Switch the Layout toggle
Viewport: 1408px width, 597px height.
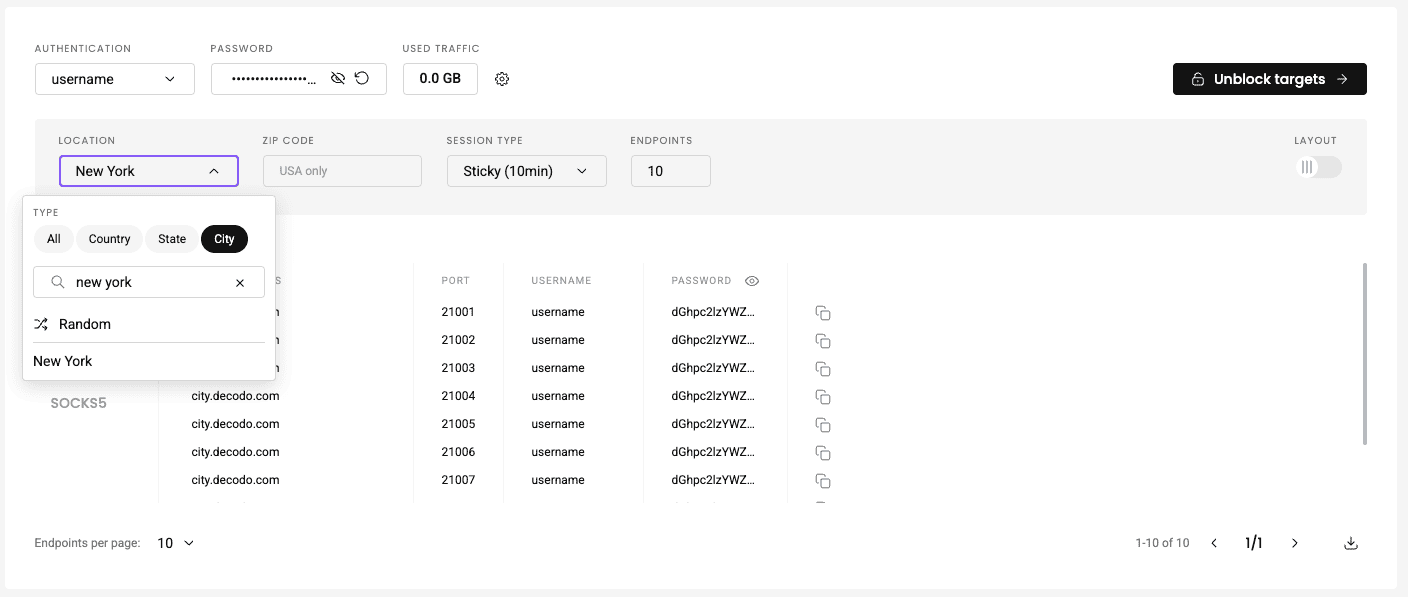point(1319,167)
